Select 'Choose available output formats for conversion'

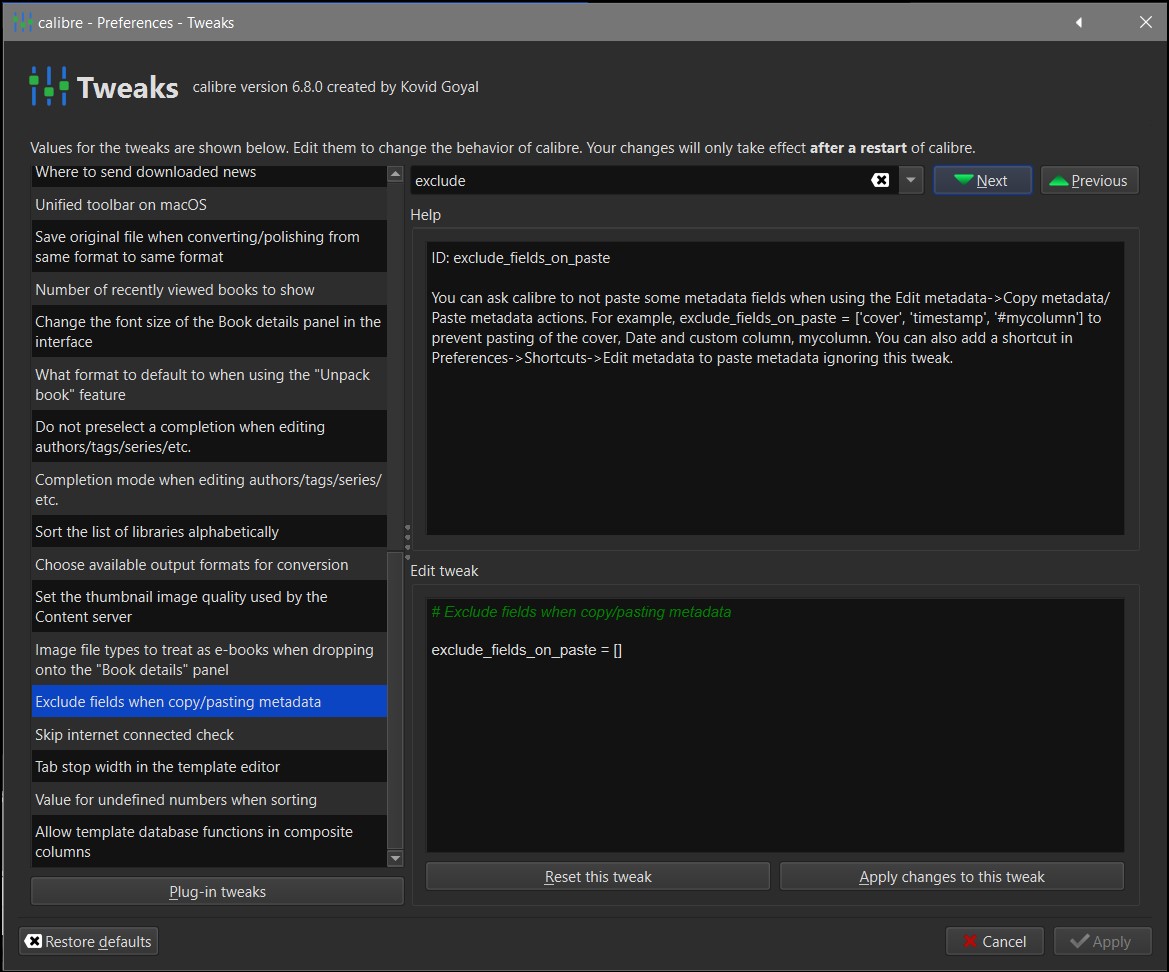click(209, 565)
